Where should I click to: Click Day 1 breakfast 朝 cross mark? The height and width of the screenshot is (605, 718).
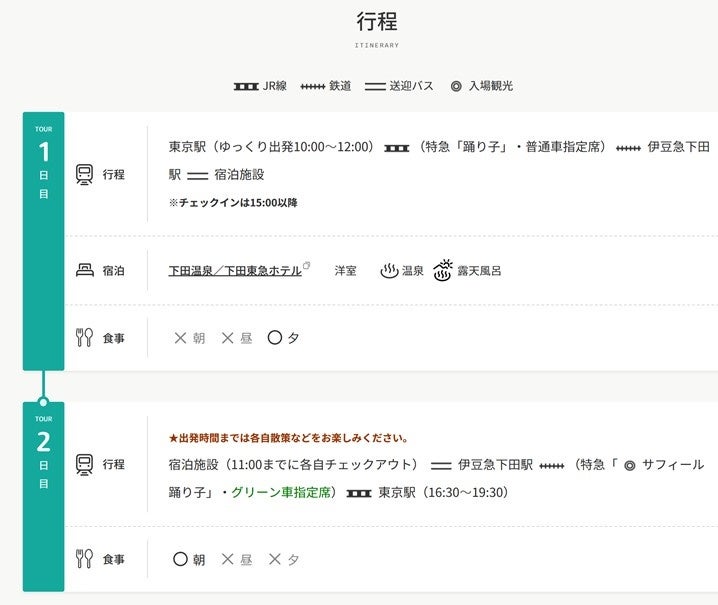click(x=180, y=338)
